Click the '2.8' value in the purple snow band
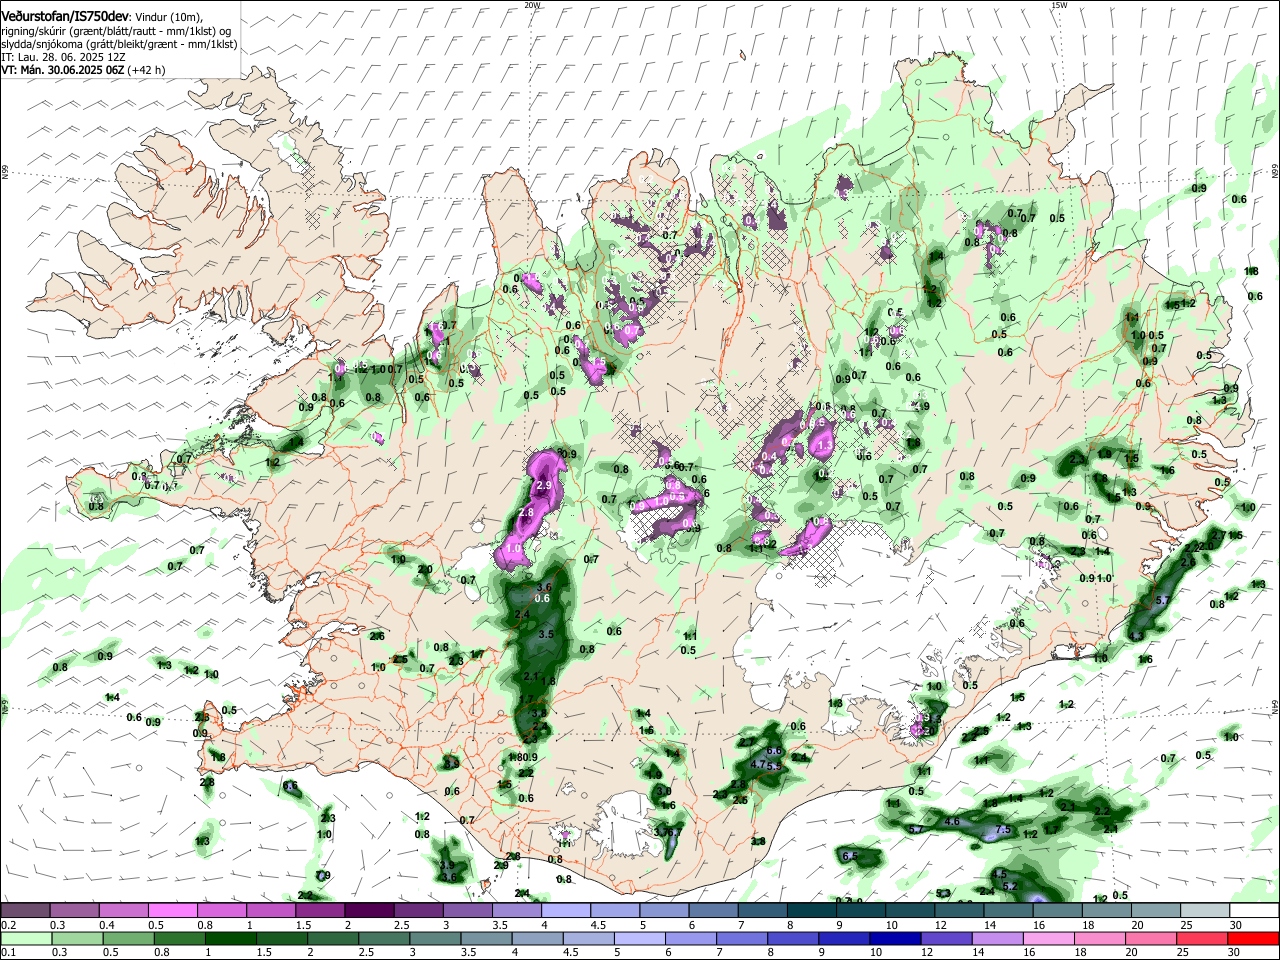 526,512
